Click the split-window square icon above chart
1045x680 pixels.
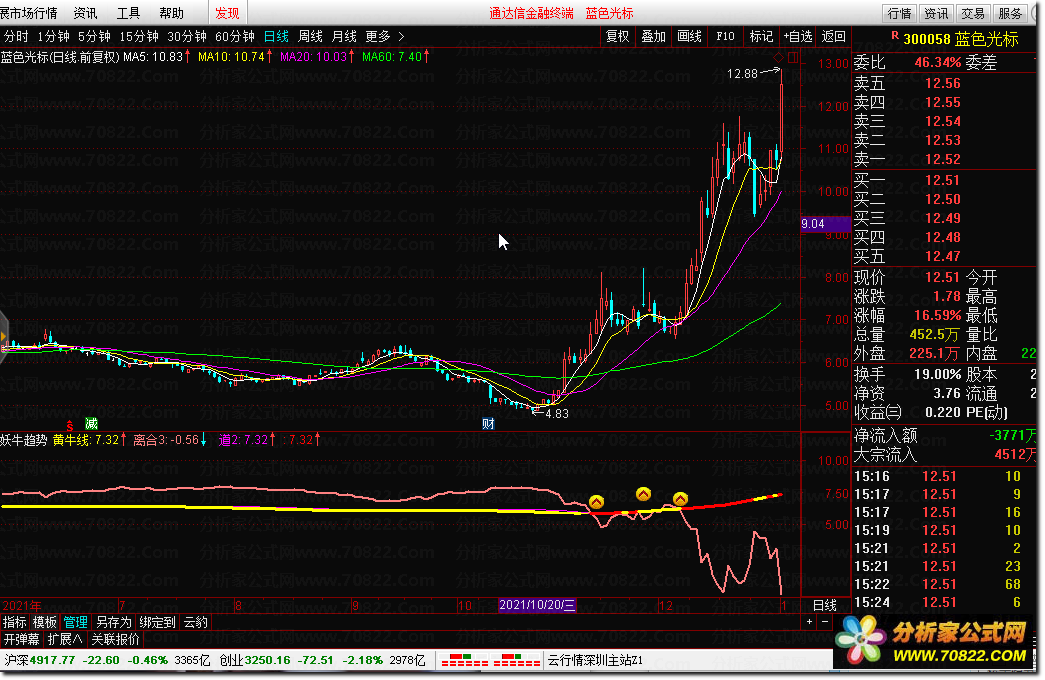point(793,57)
